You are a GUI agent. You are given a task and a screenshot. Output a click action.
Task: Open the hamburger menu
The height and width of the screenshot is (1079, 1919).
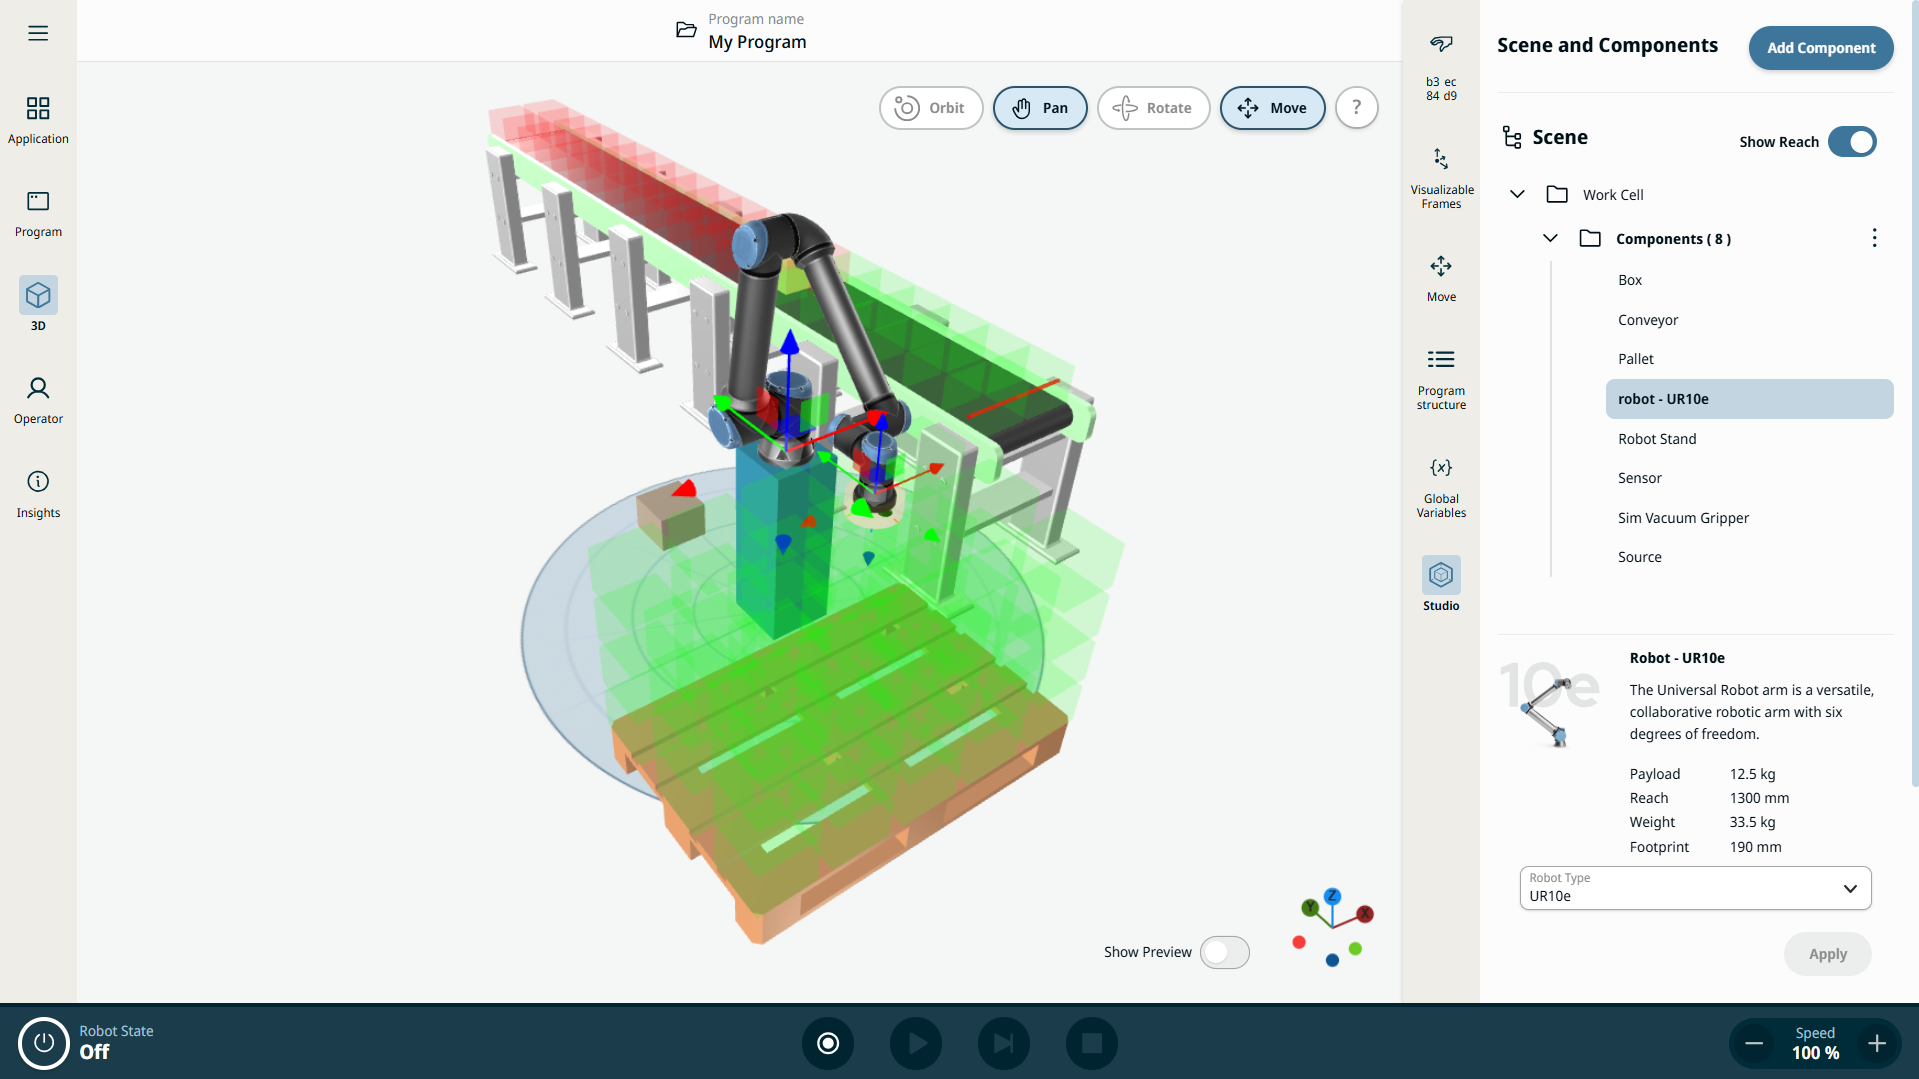pyautogui.click(x=38, y=33)
